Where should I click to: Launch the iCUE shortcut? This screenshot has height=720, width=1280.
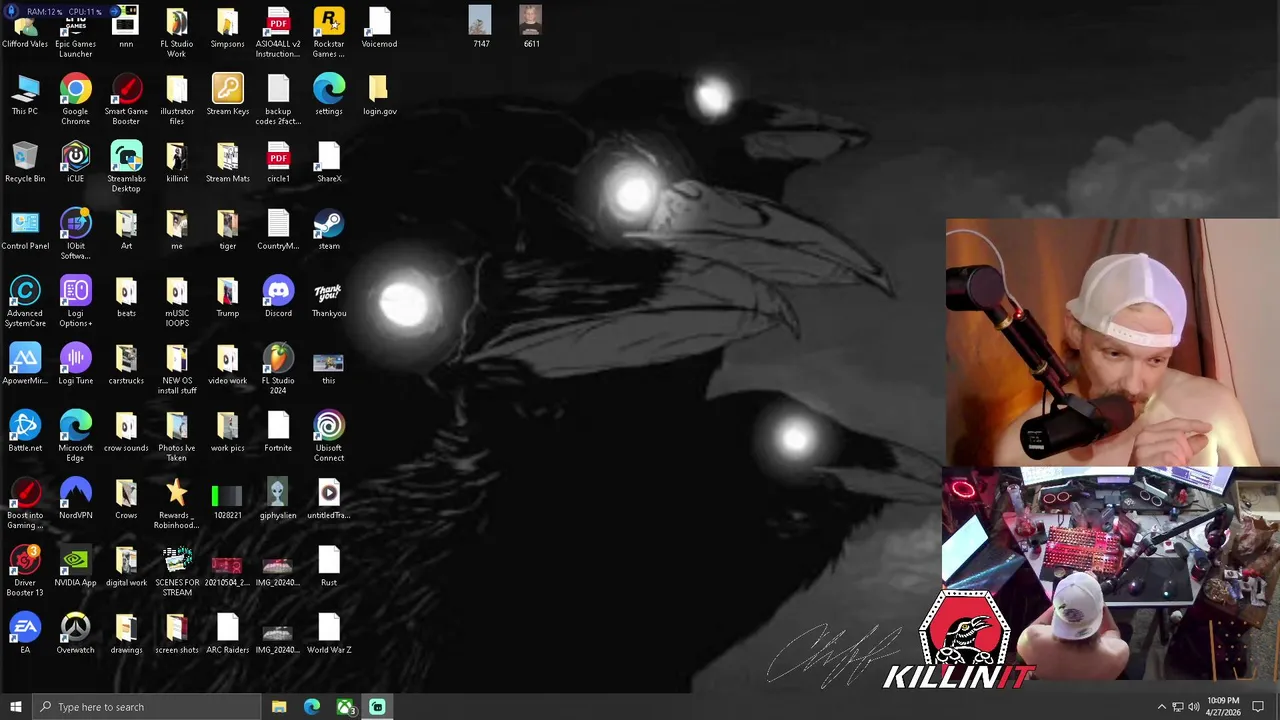coord(75,162)
